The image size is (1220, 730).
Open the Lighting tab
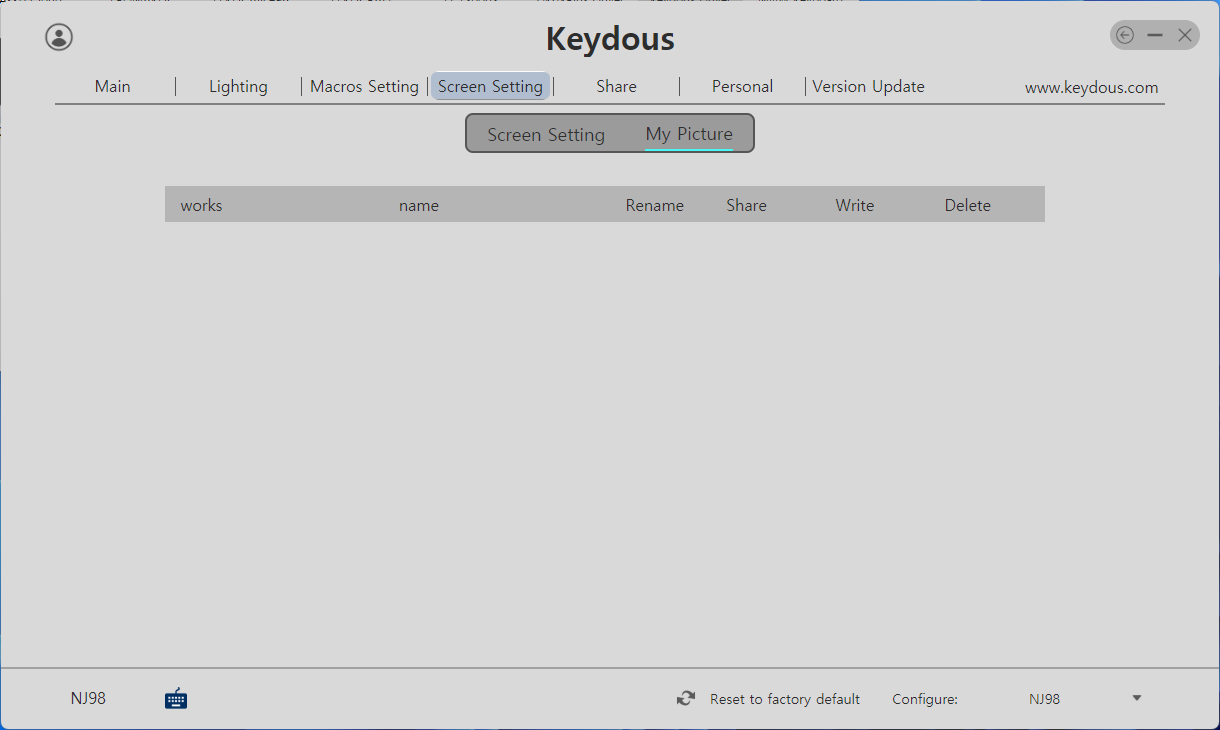(x=238, y=86)
